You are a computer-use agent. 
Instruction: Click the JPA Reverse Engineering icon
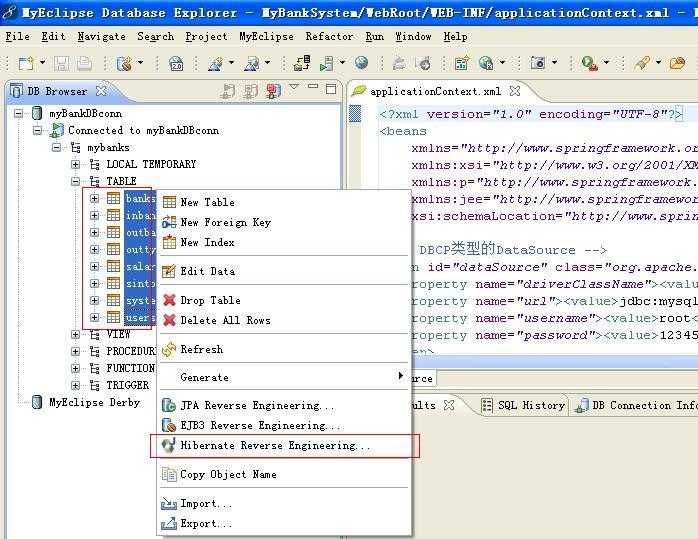169,405
